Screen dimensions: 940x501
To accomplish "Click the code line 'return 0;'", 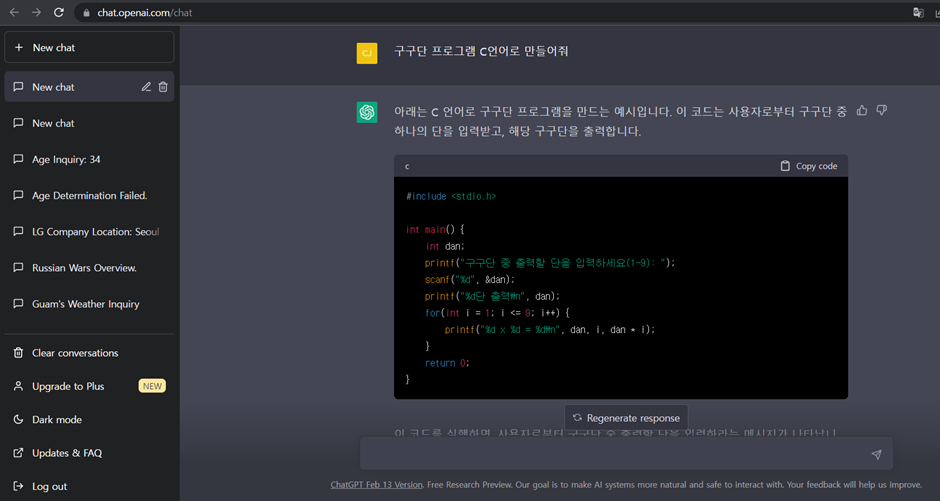I will pyautogui.click(x=447, y=363).
